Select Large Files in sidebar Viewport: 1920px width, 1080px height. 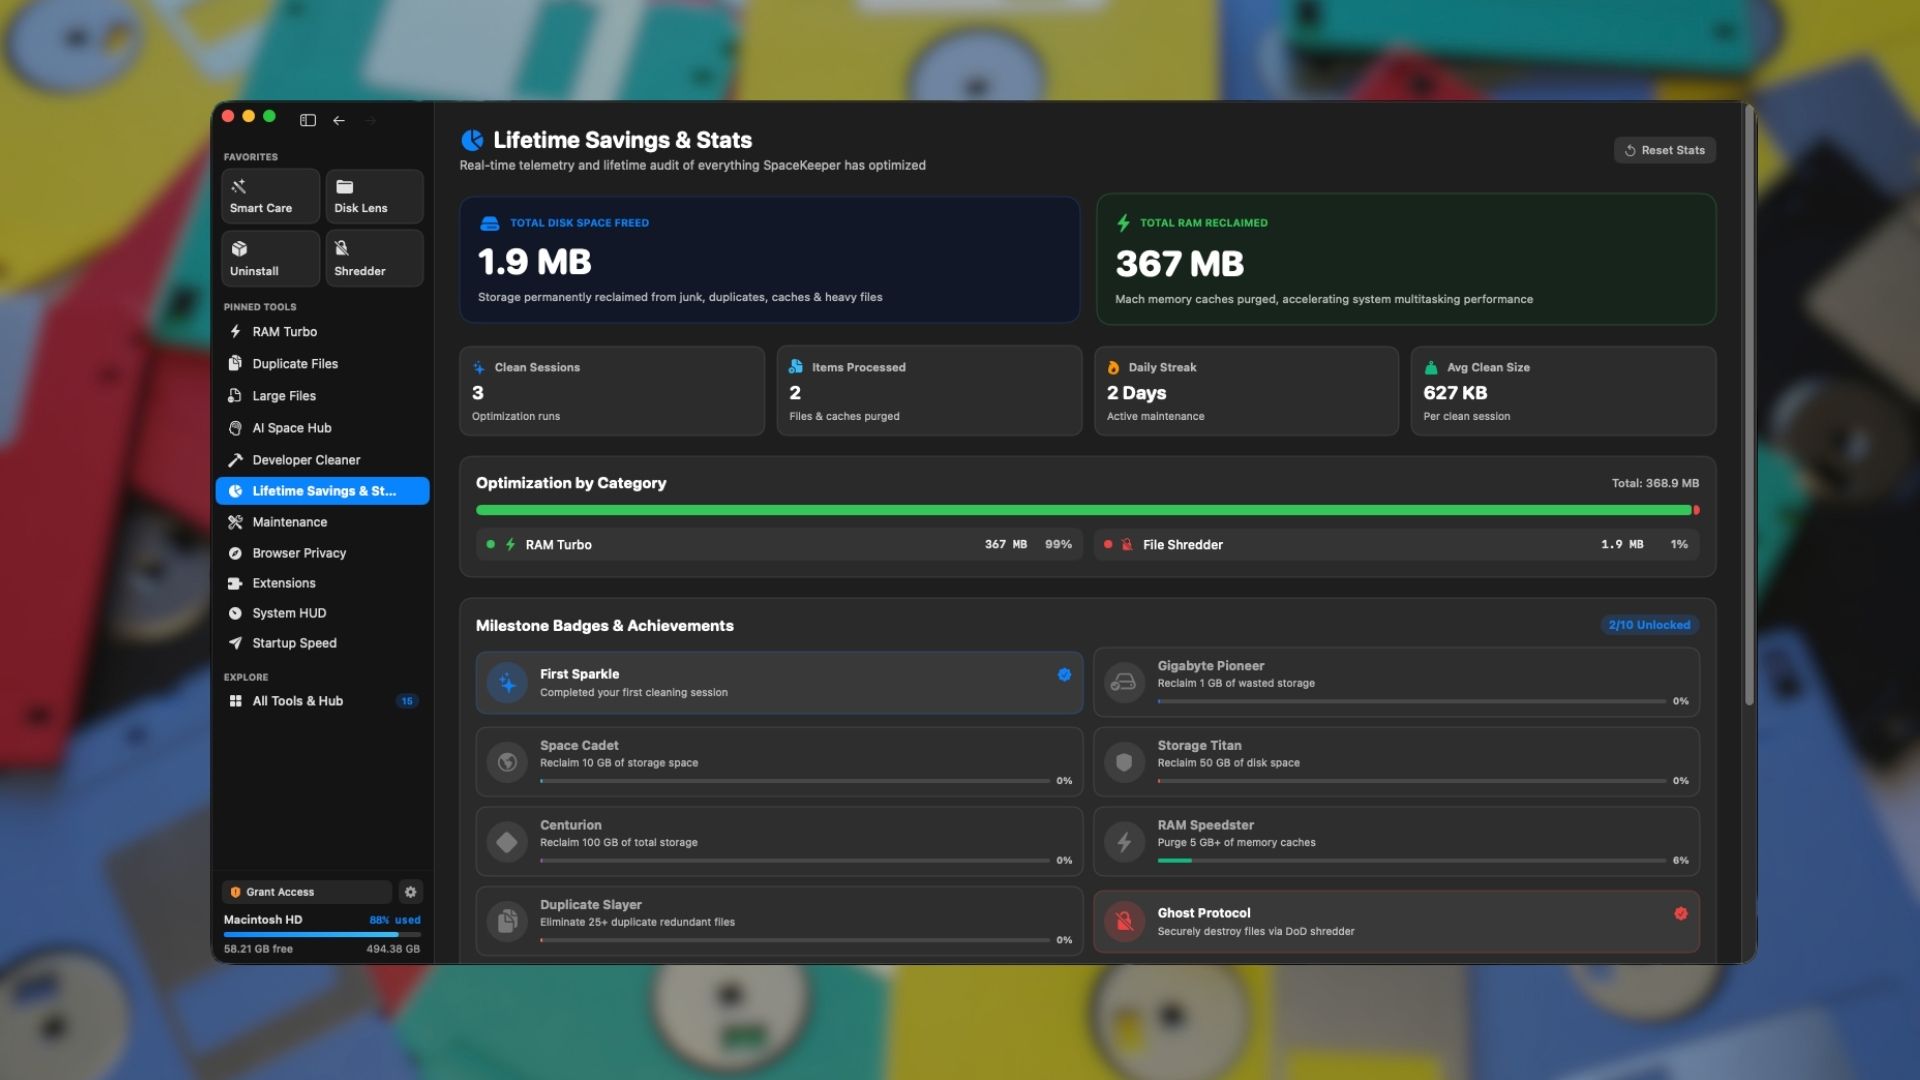[x=322, y=396]
